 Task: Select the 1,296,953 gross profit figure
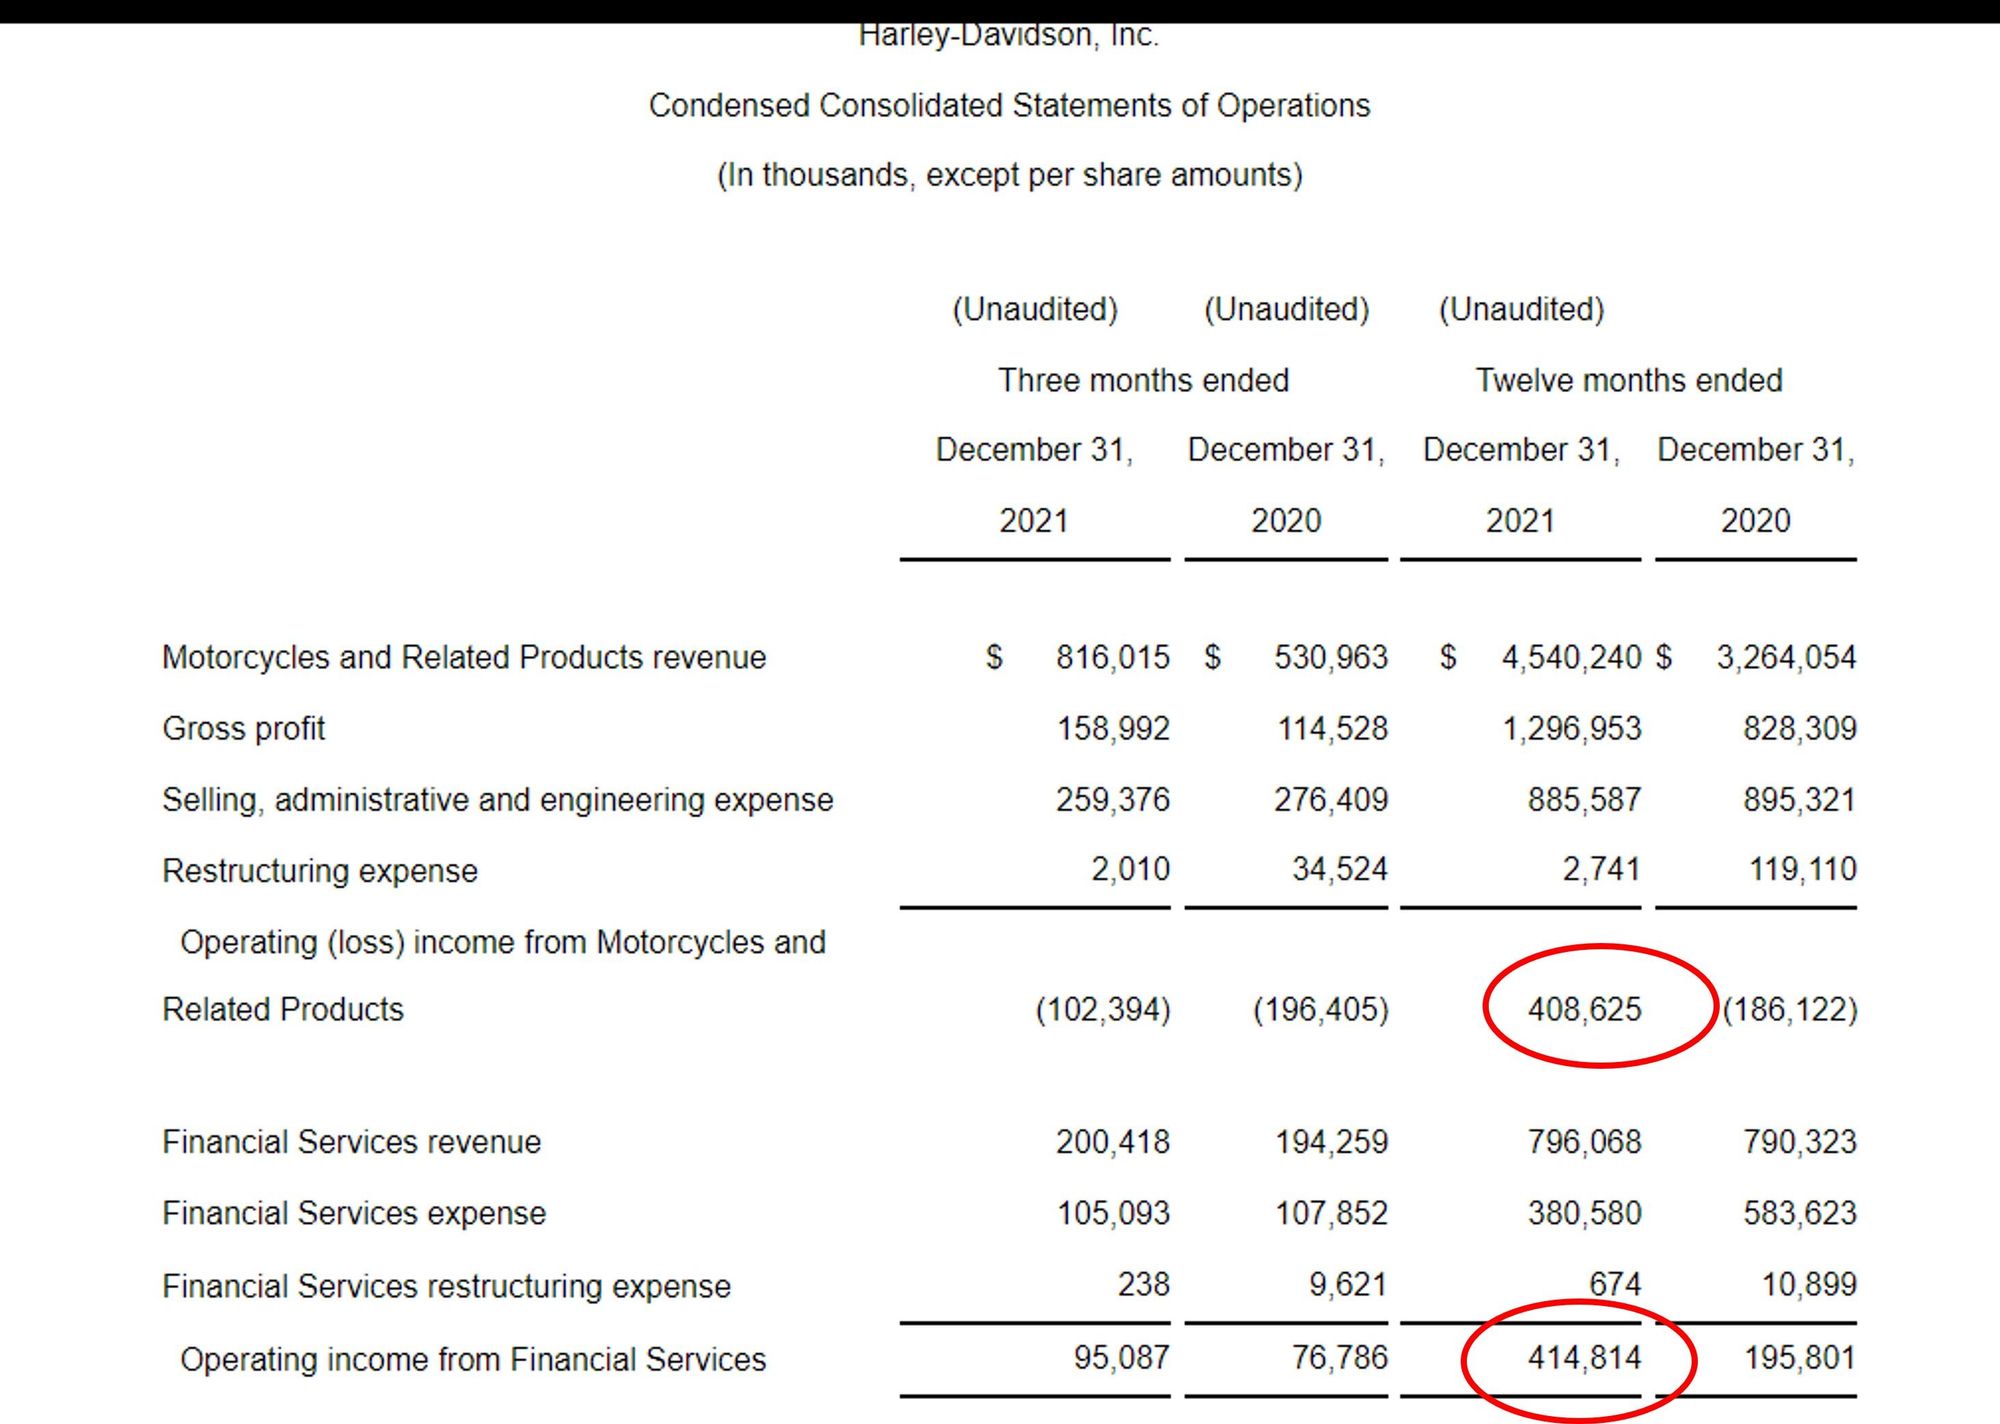point(1571,728)
